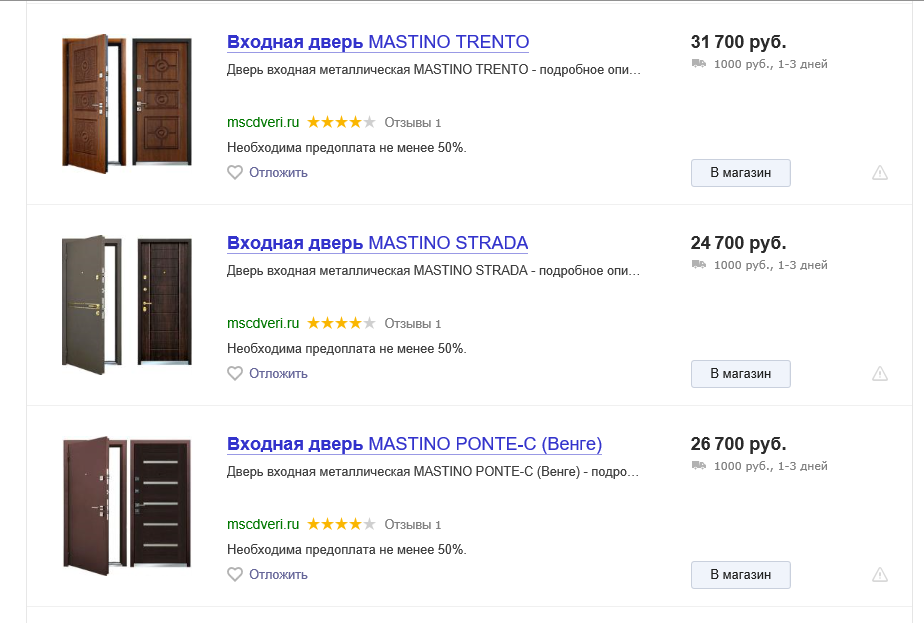Image resolution: width=924 pixels, height=623 pixels.
Task: Visit mscdveri.ru shop link on PONTE-C listing
Action: click(x=263, y=524)
